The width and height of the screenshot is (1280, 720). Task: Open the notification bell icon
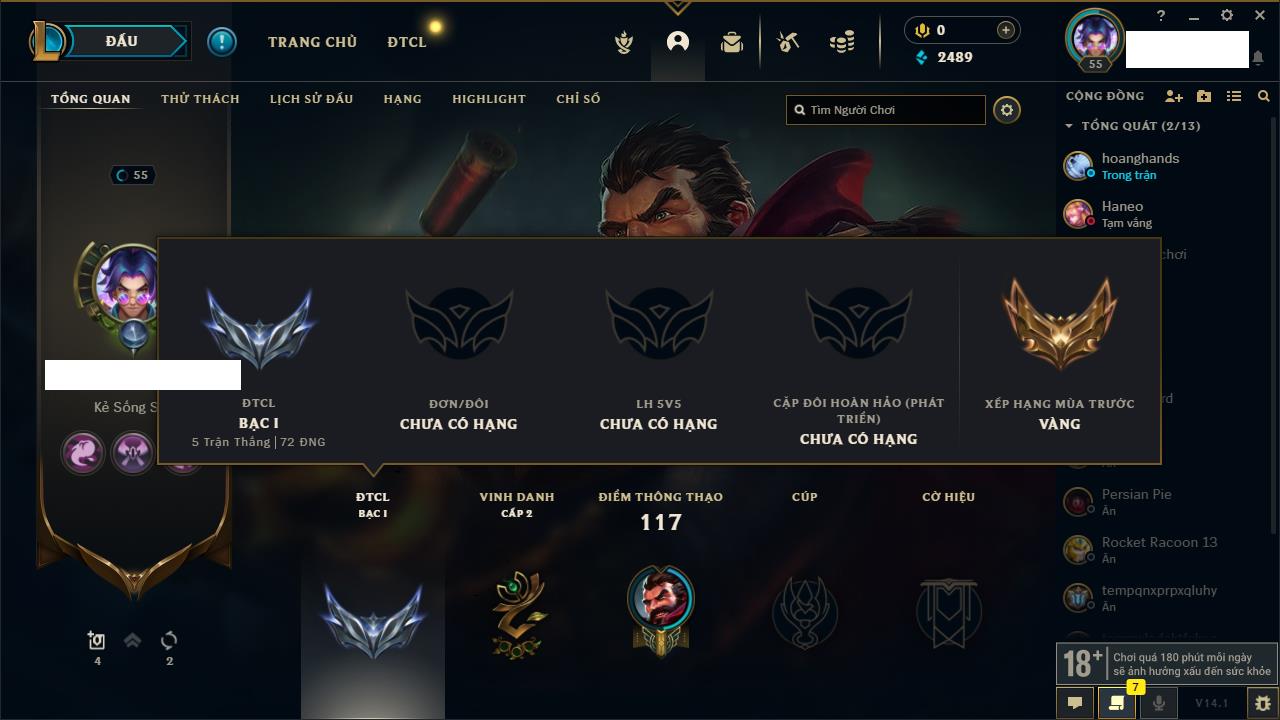coord(1258,59)
